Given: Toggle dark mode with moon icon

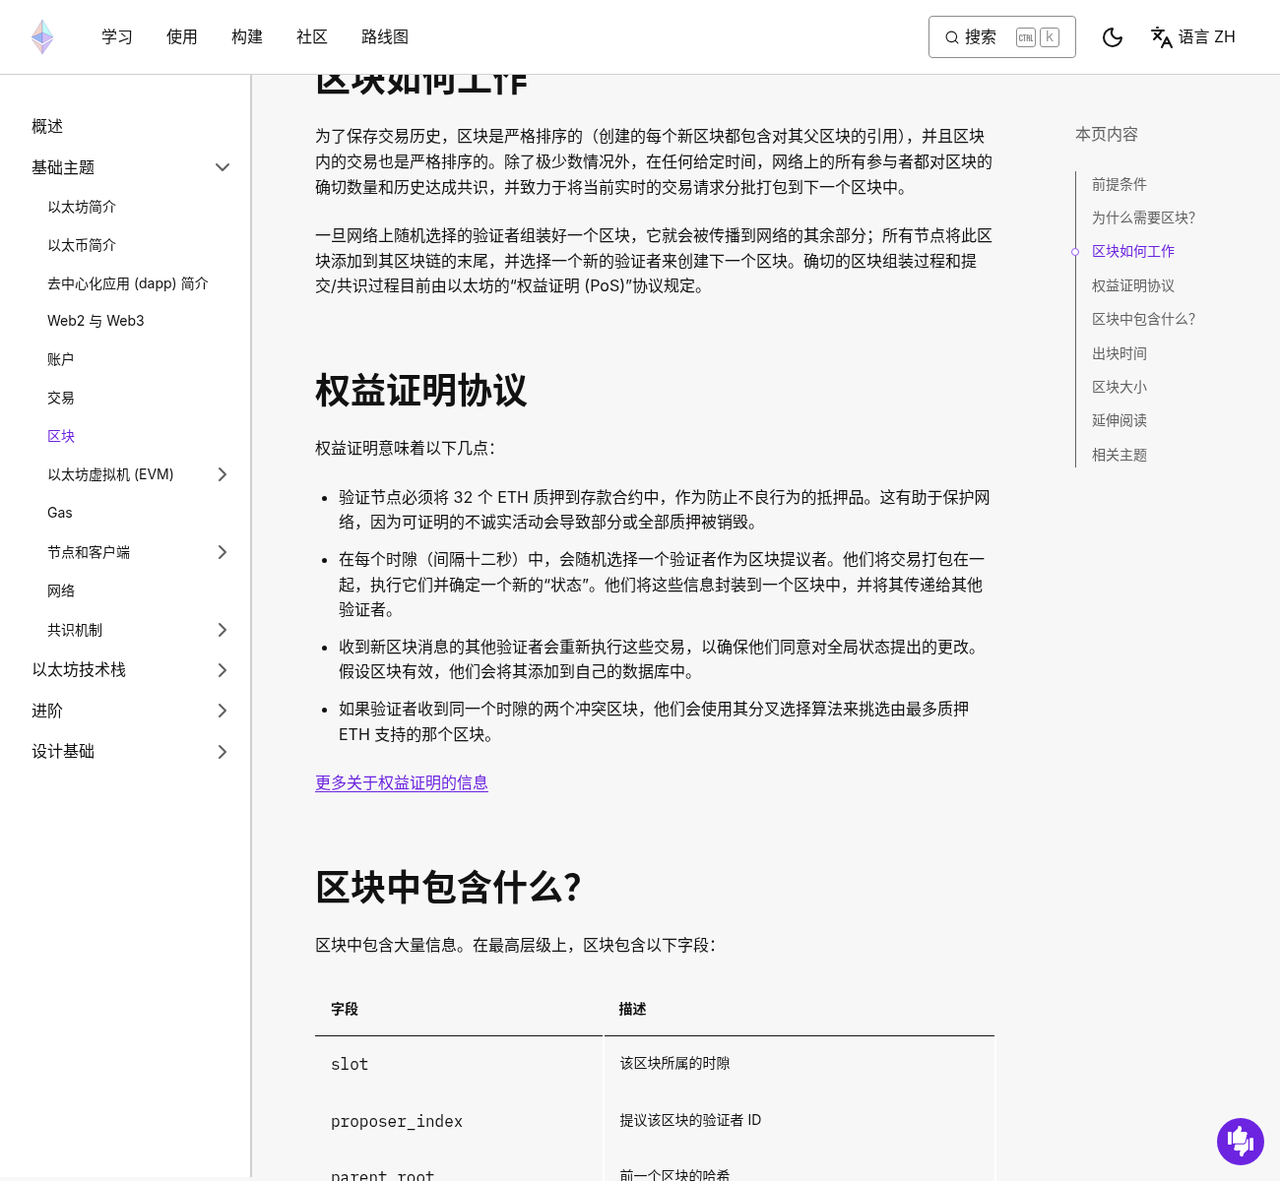Looking at the screenshot, I should (1112, 37).
